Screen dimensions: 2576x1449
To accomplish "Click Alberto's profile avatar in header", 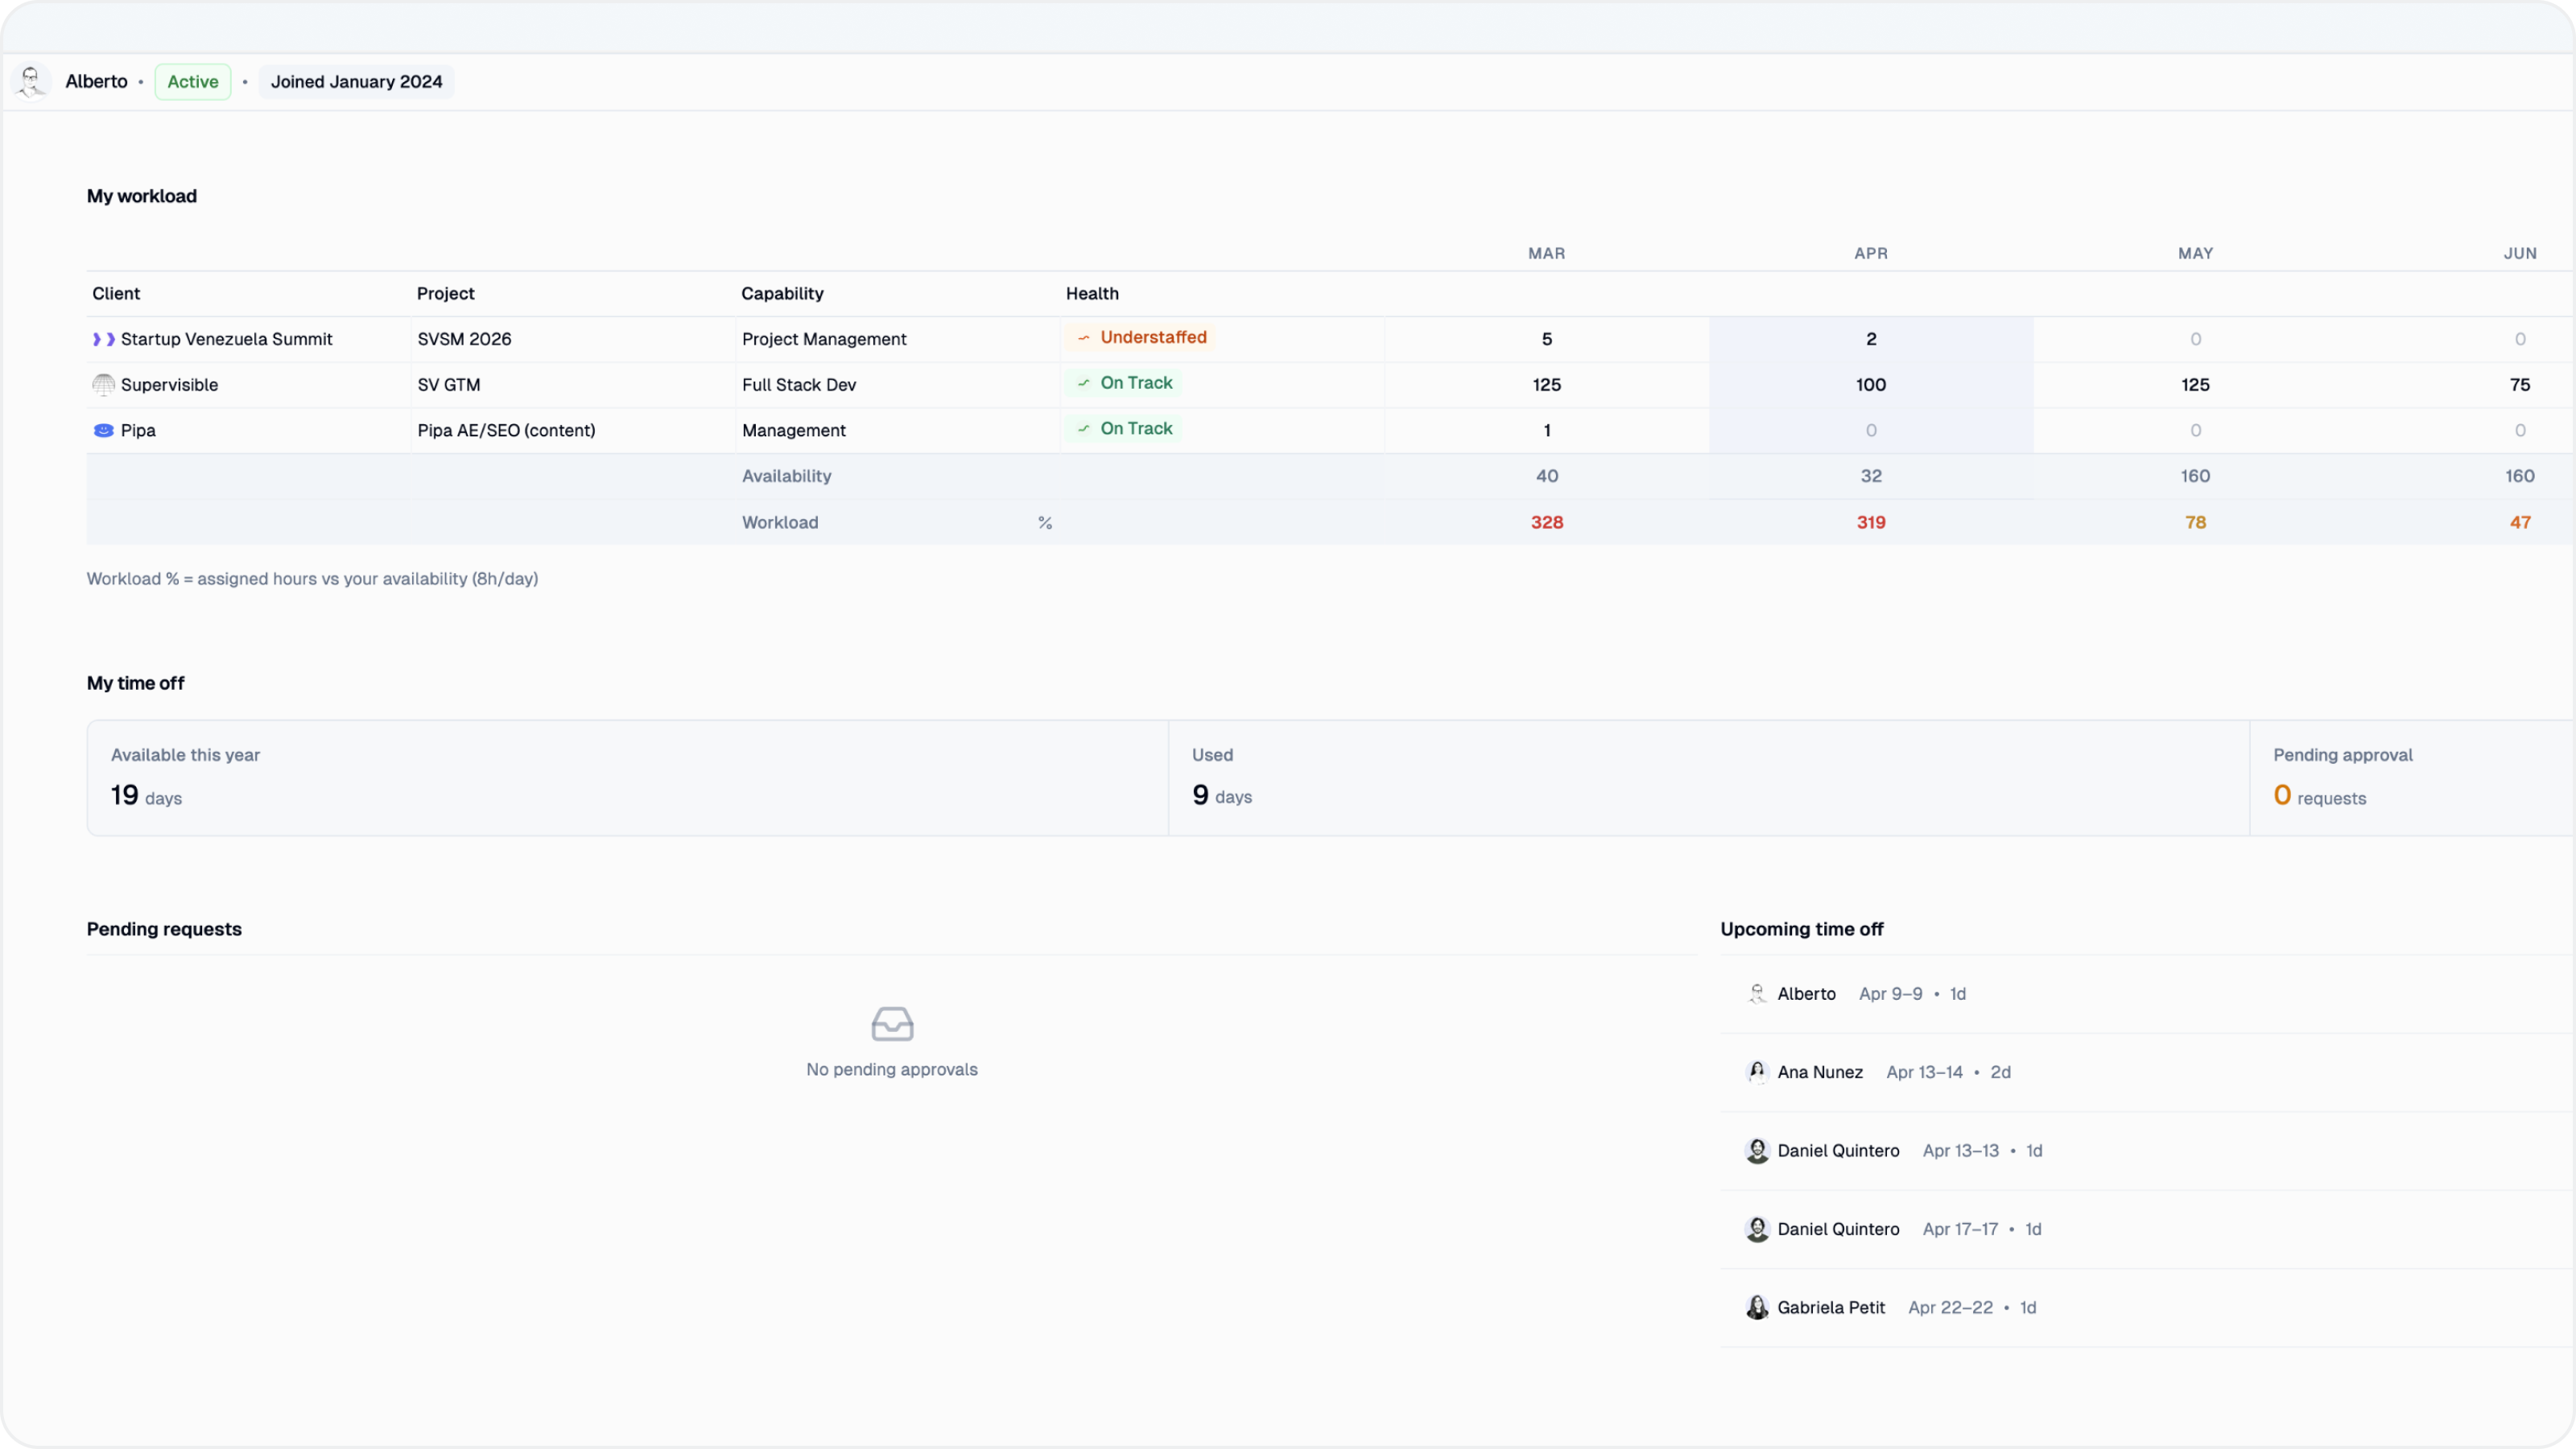I will (31, 82).
